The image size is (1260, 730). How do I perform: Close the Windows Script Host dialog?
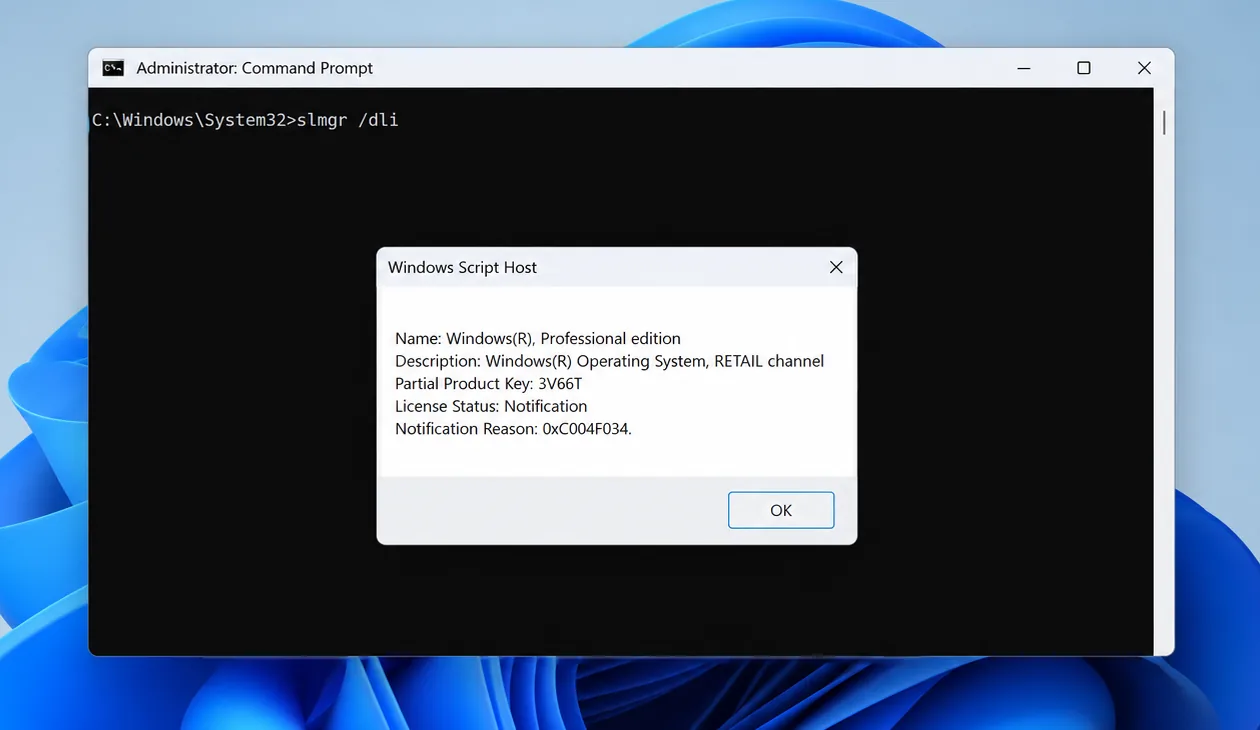(x=836, y=267)
